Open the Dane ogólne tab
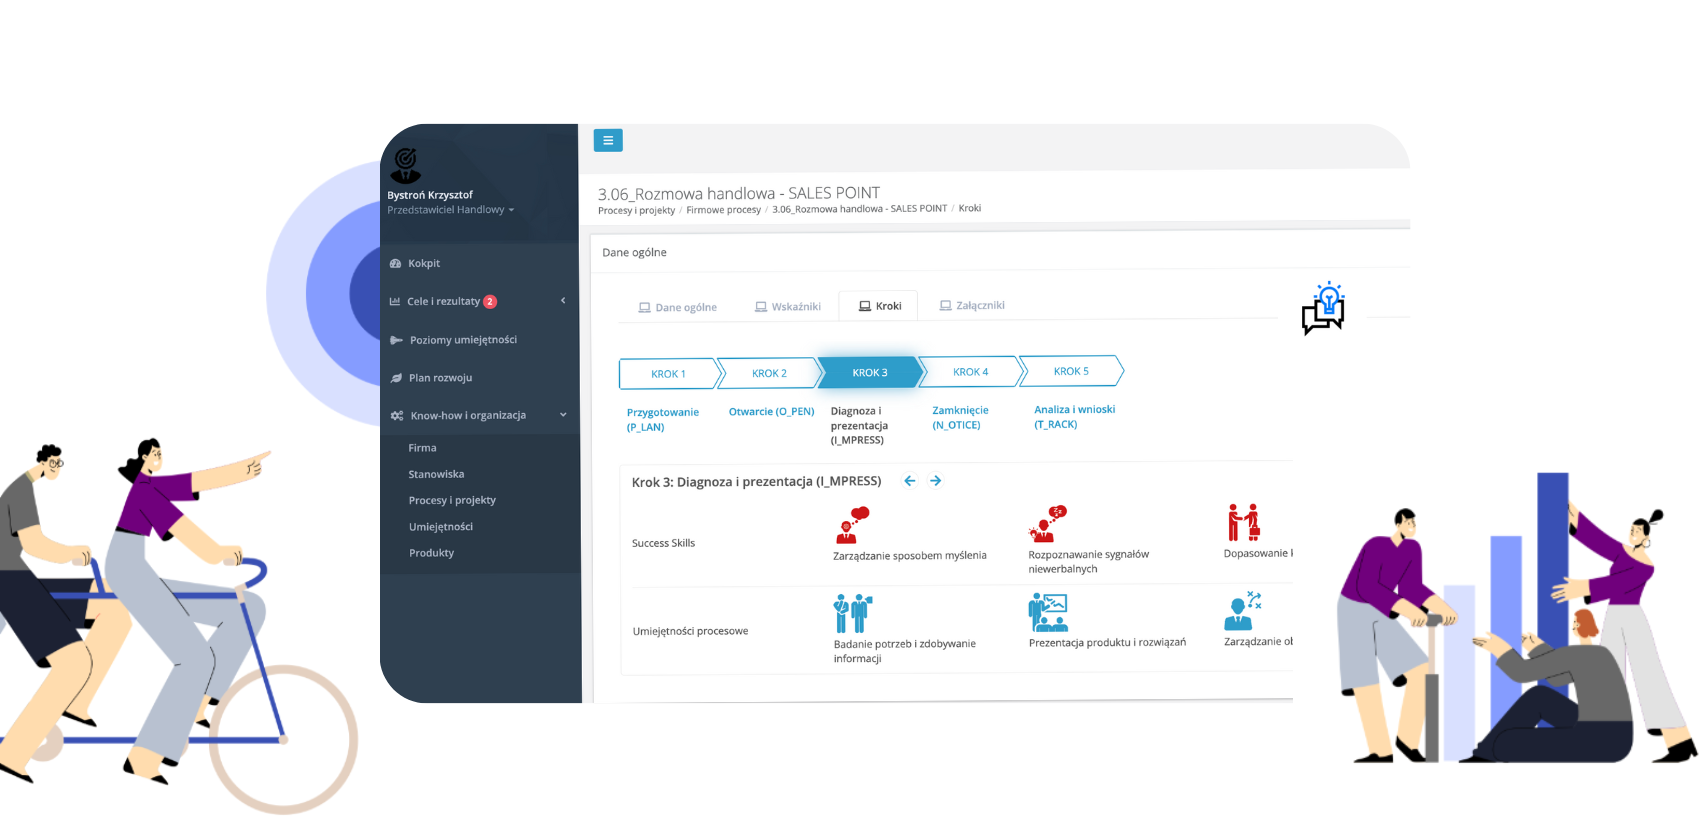 click(x=678, y=308)
